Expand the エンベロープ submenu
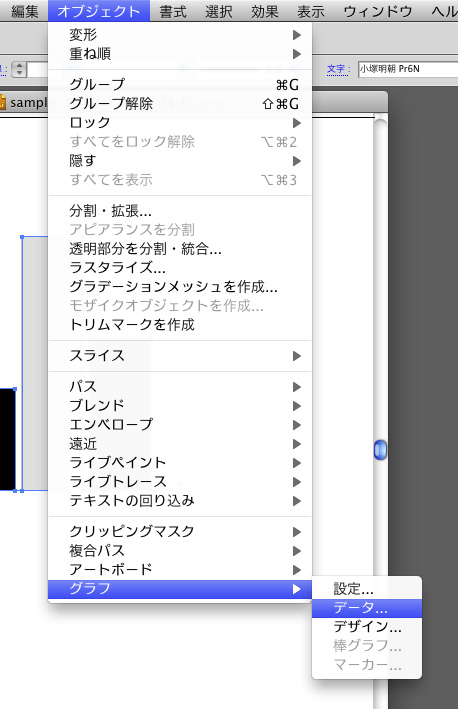Screen dimensions: 458x709 [180, 425]
